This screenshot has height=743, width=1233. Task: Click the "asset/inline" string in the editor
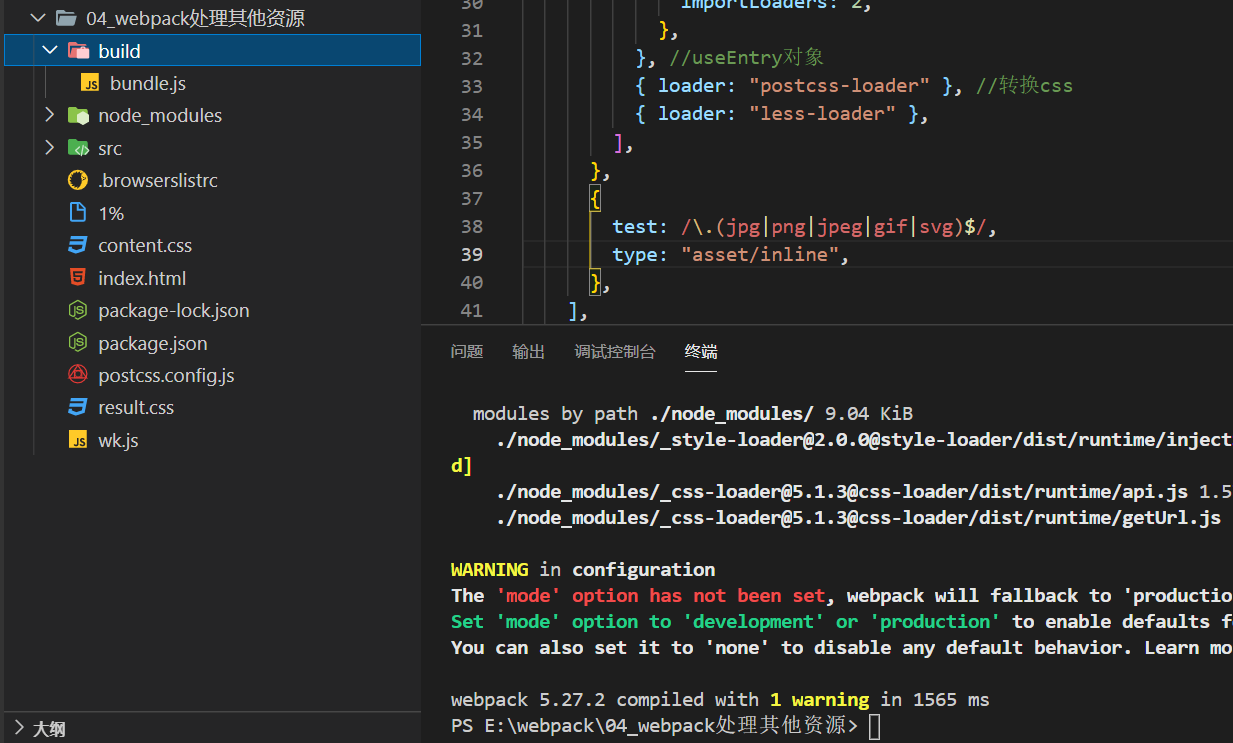[x=759, y=254]
